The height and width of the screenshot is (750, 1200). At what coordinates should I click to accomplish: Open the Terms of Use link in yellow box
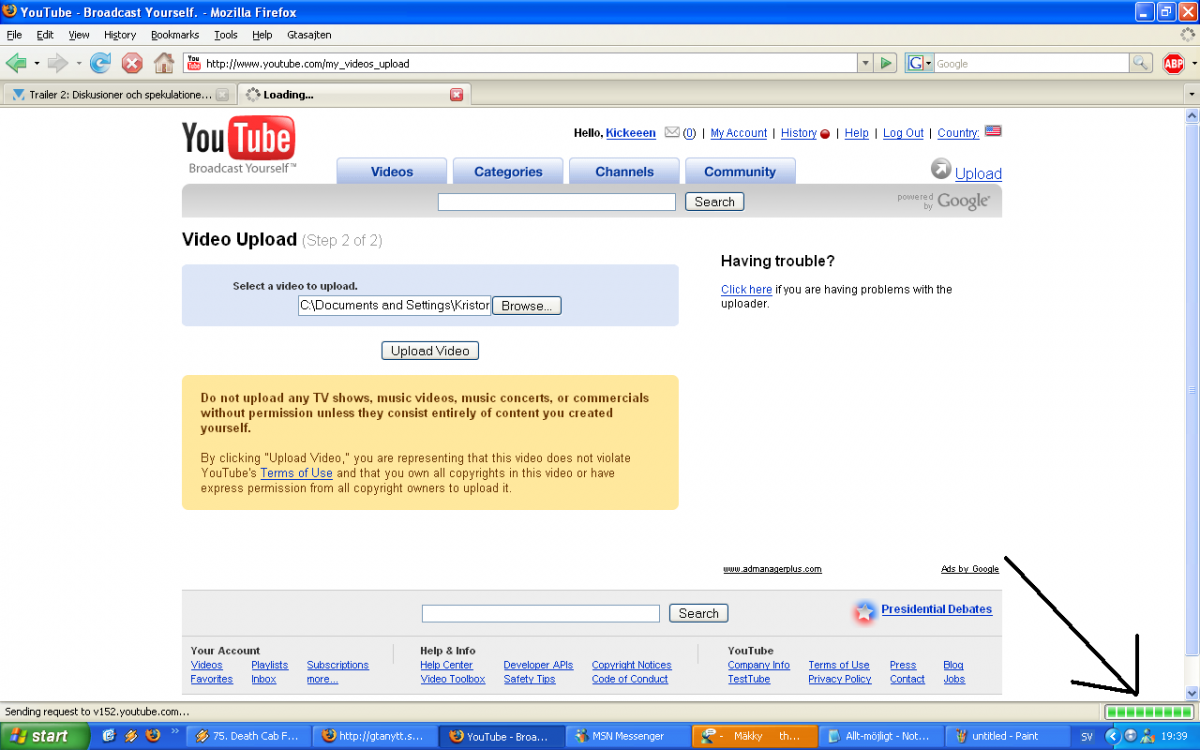(296, 473)
